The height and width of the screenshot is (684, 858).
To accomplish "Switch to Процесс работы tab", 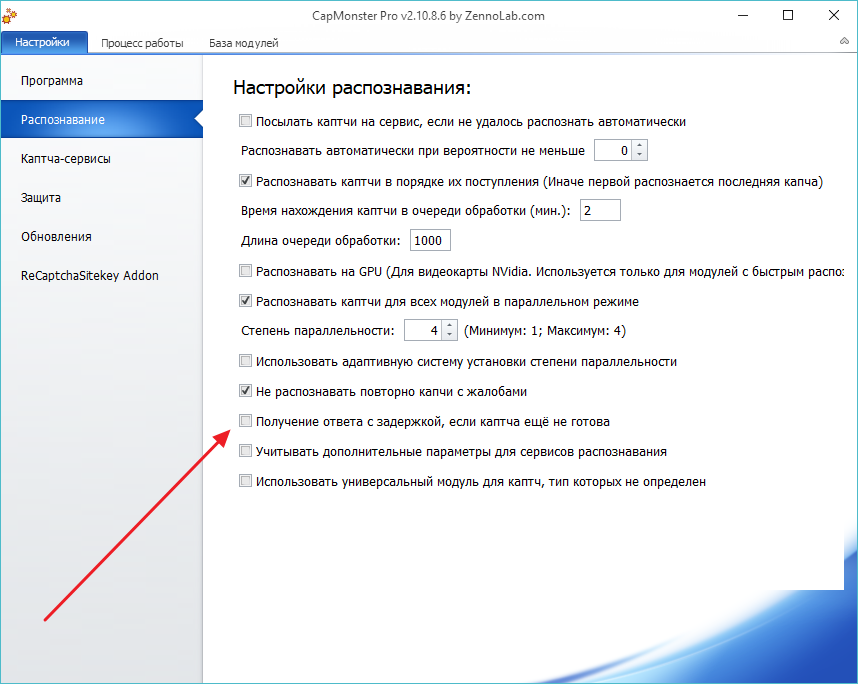I will point(142,43).
